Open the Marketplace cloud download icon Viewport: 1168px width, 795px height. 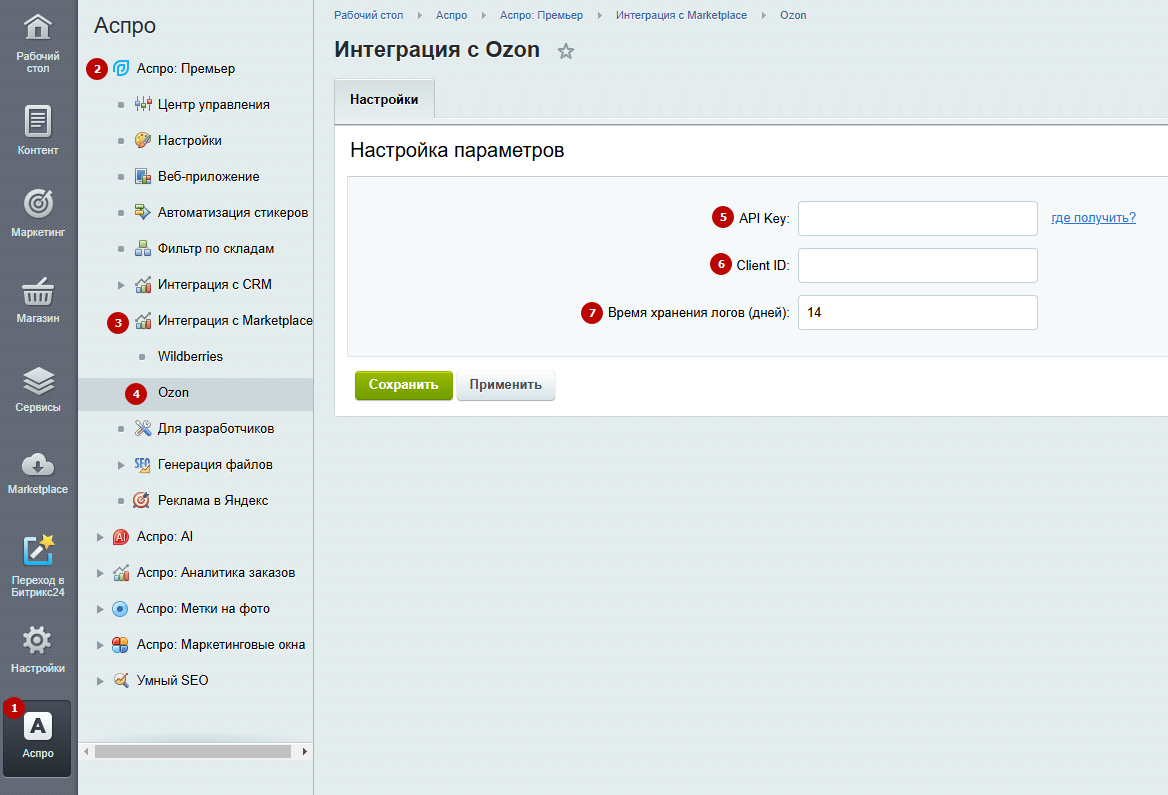(38, 465)
